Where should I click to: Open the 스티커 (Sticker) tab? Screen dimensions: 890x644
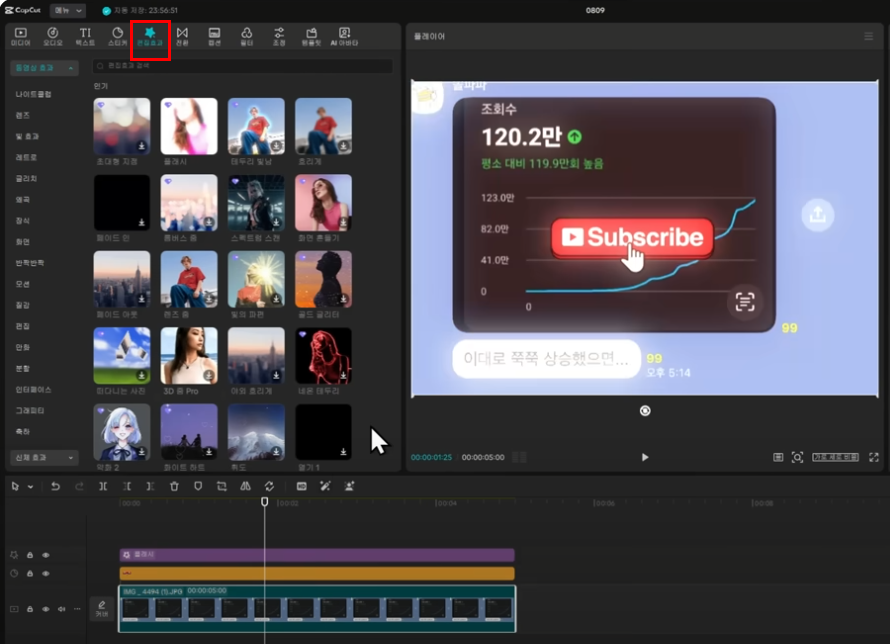click(117, 36)
